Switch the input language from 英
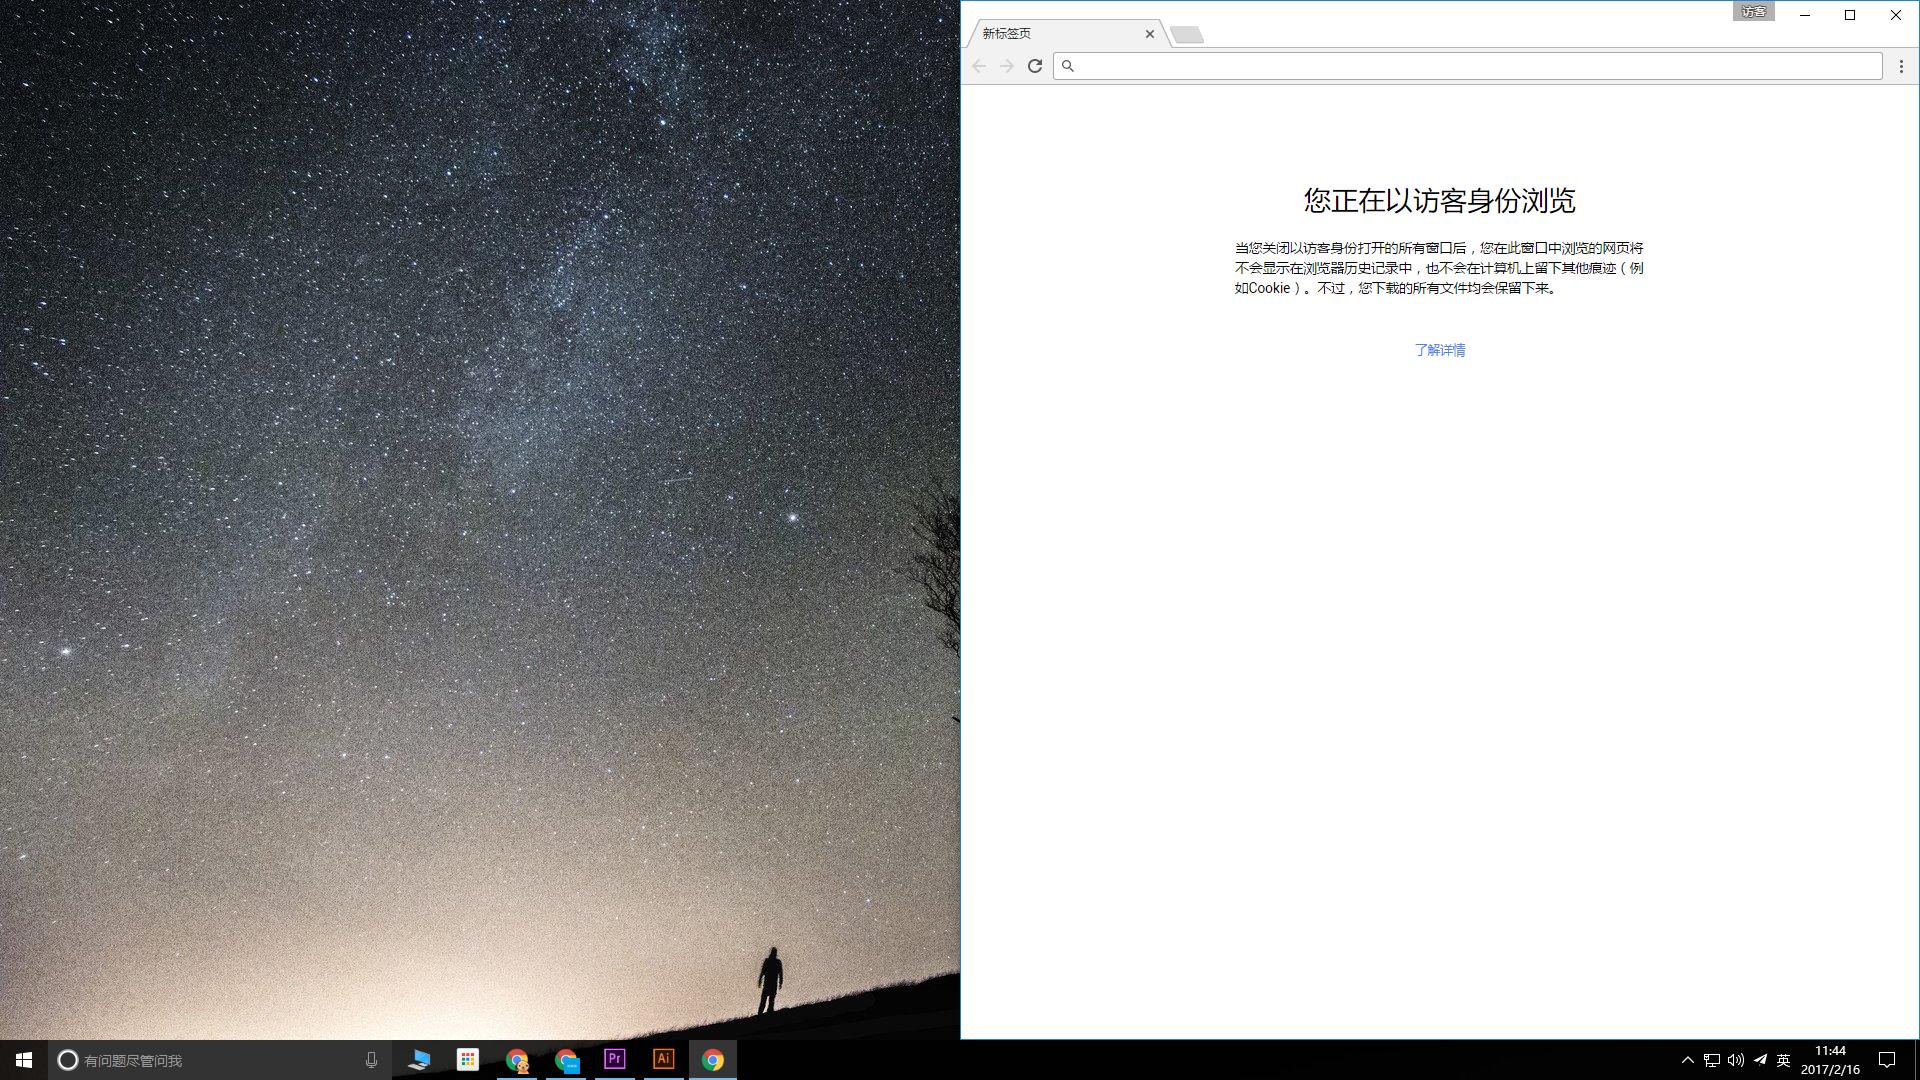The width and height of the screenshot is (1920, 1080). (x=1782, y=1061)
